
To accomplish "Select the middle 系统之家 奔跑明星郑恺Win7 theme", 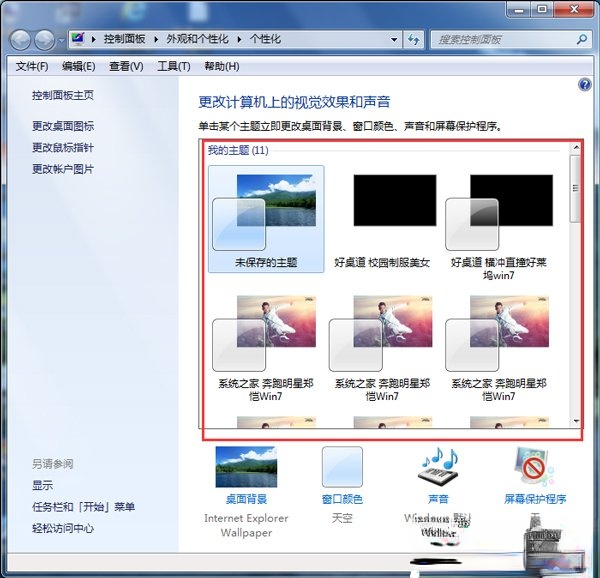I will coord(383,348).
